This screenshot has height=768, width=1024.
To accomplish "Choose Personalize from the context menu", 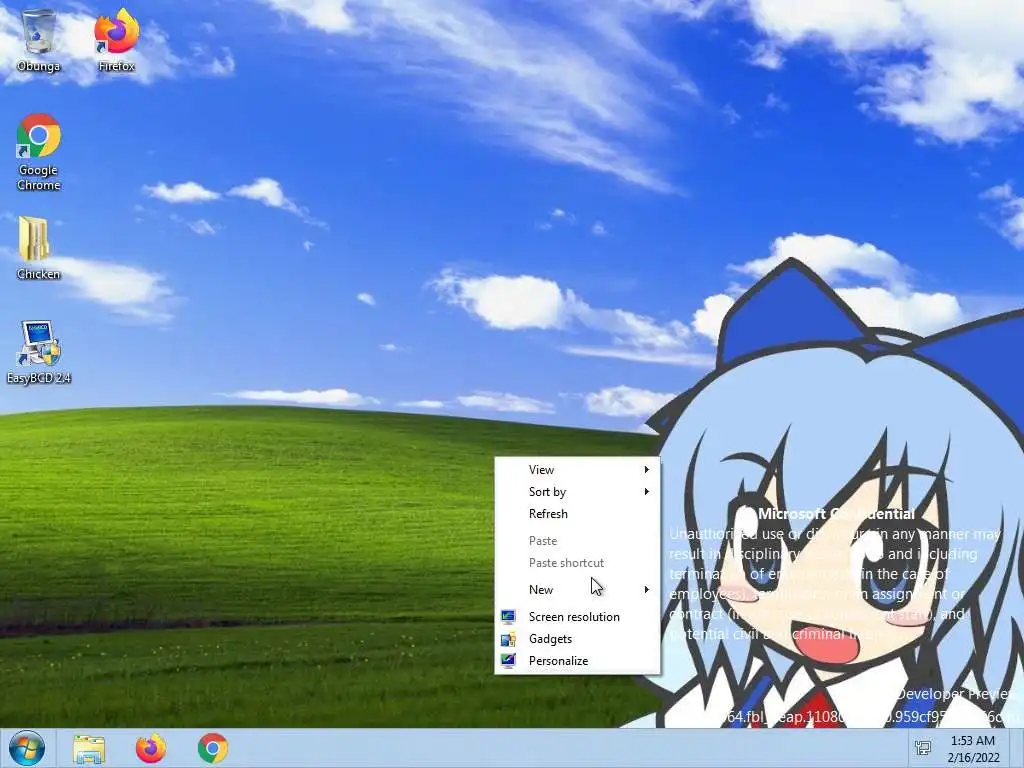I will [x=577, y=661].
